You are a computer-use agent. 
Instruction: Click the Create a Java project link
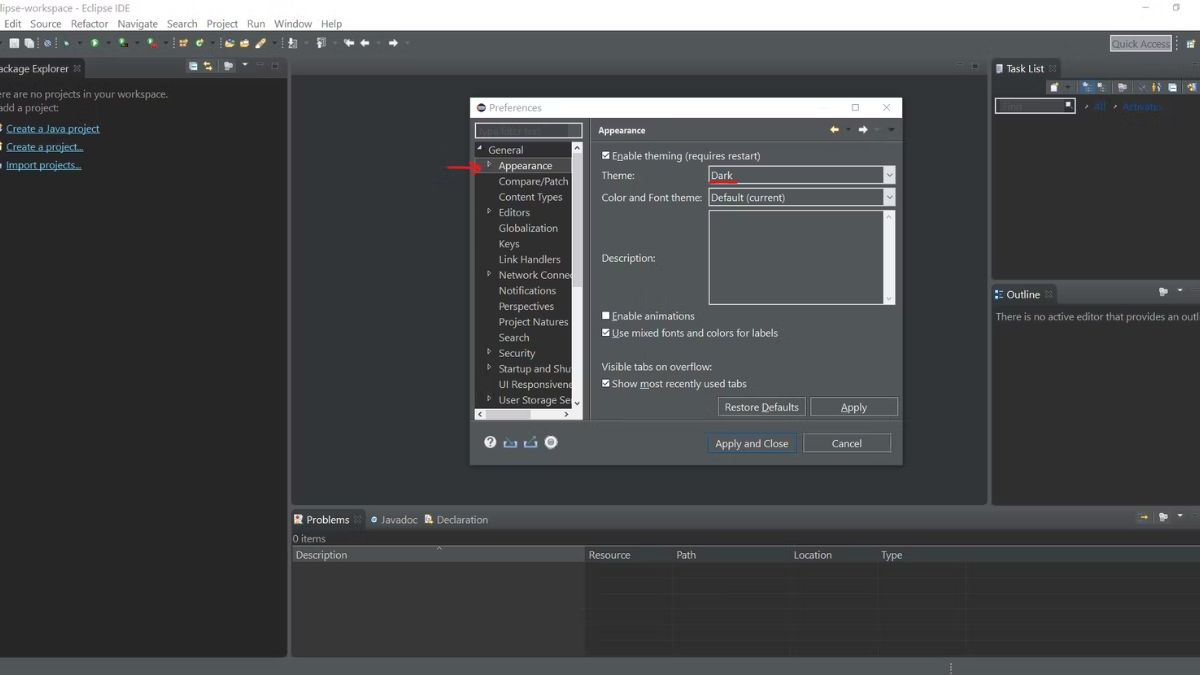(x=53, y=129)
